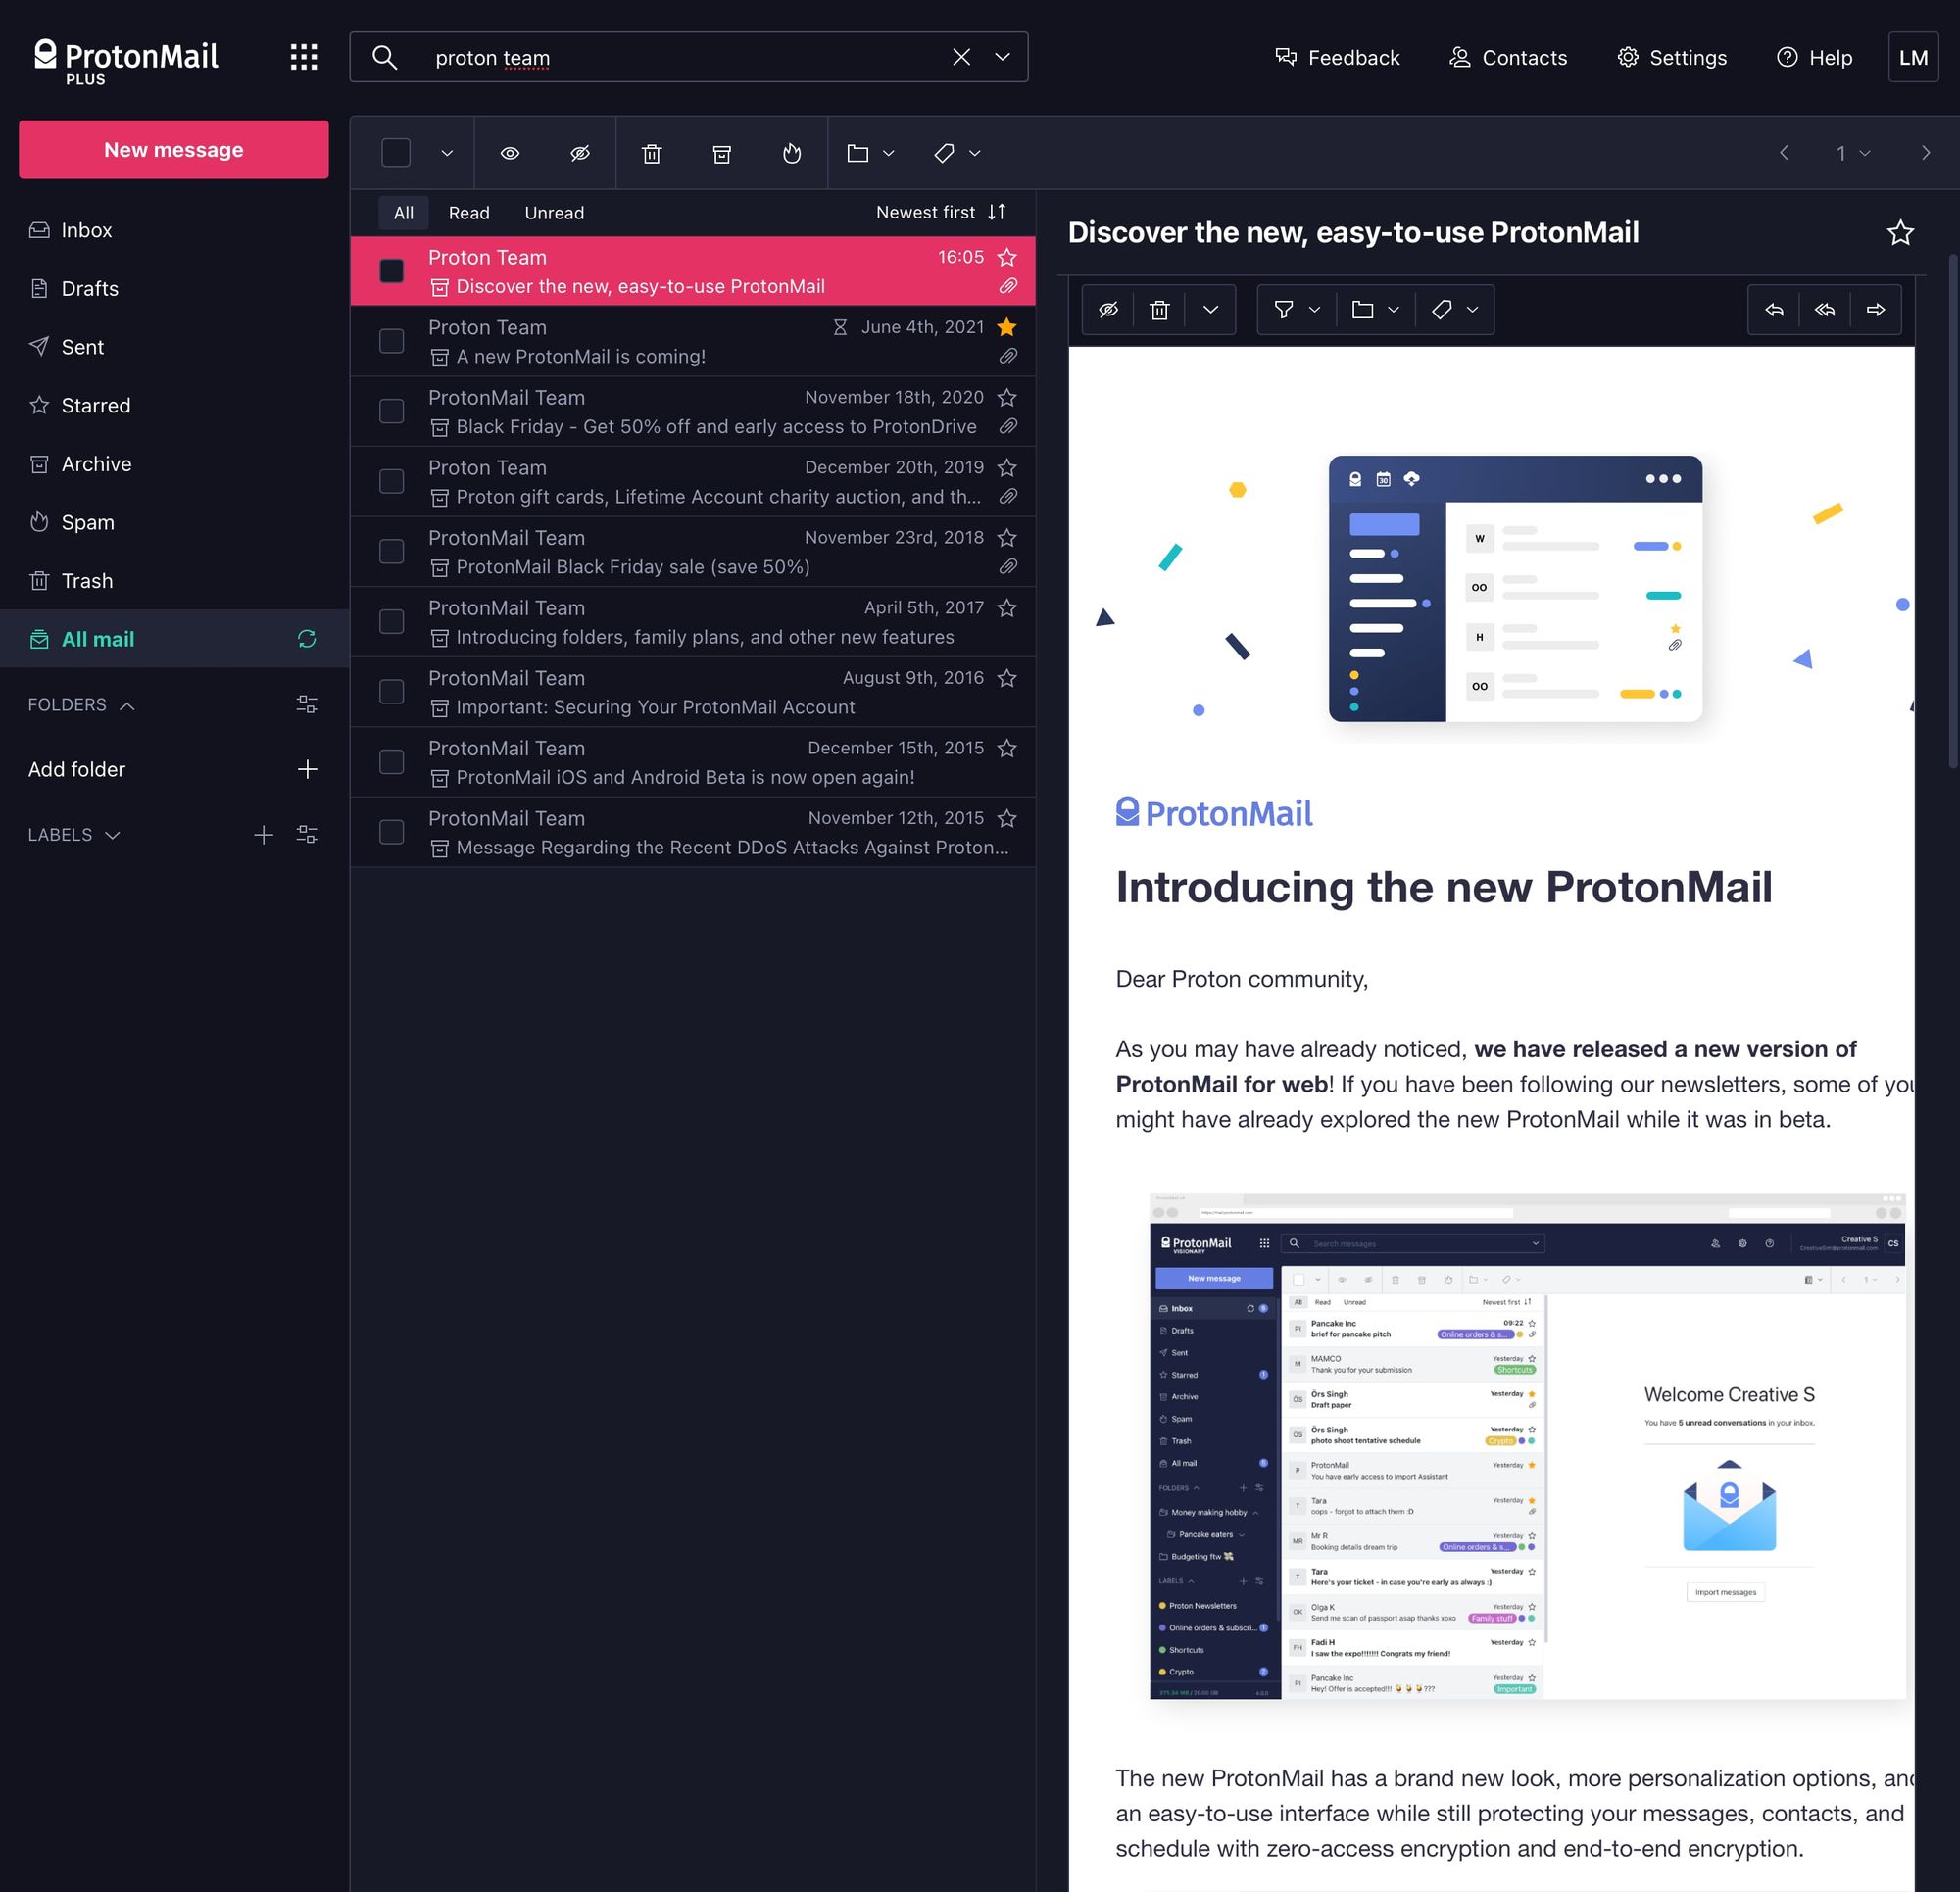This screenshot has height=1892, width=1960.
Task: Collapse the FOLDERS section
Action: [81, 705]
